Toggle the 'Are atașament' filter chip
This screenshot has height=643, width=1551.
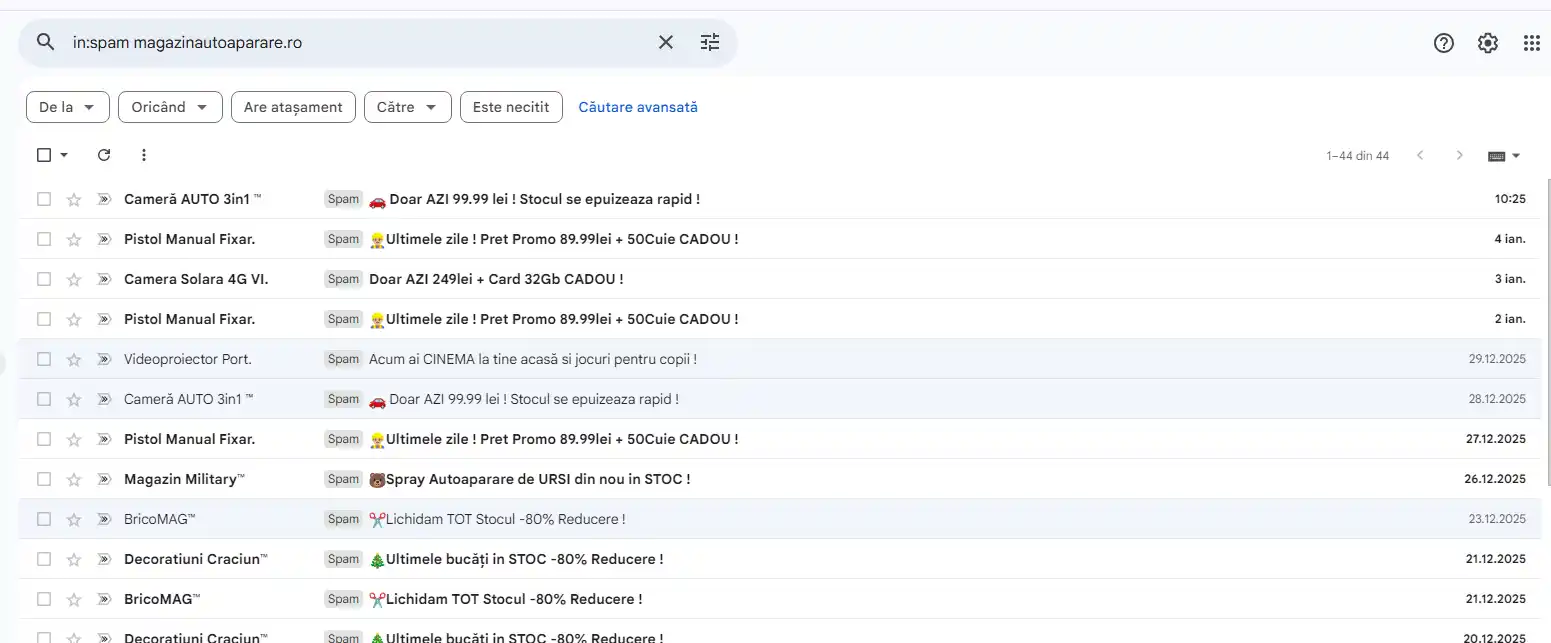[x=293, y=107]
